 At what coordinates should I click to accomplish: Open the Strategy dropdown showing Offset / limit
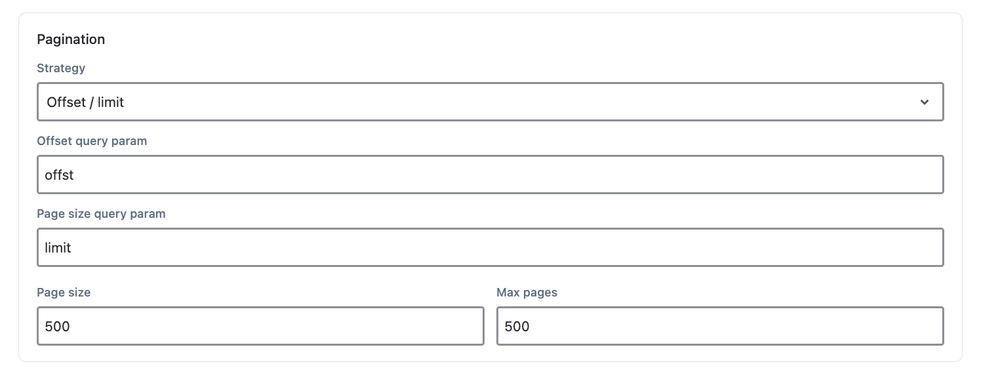pyautogui.click(x=490, y=102)
